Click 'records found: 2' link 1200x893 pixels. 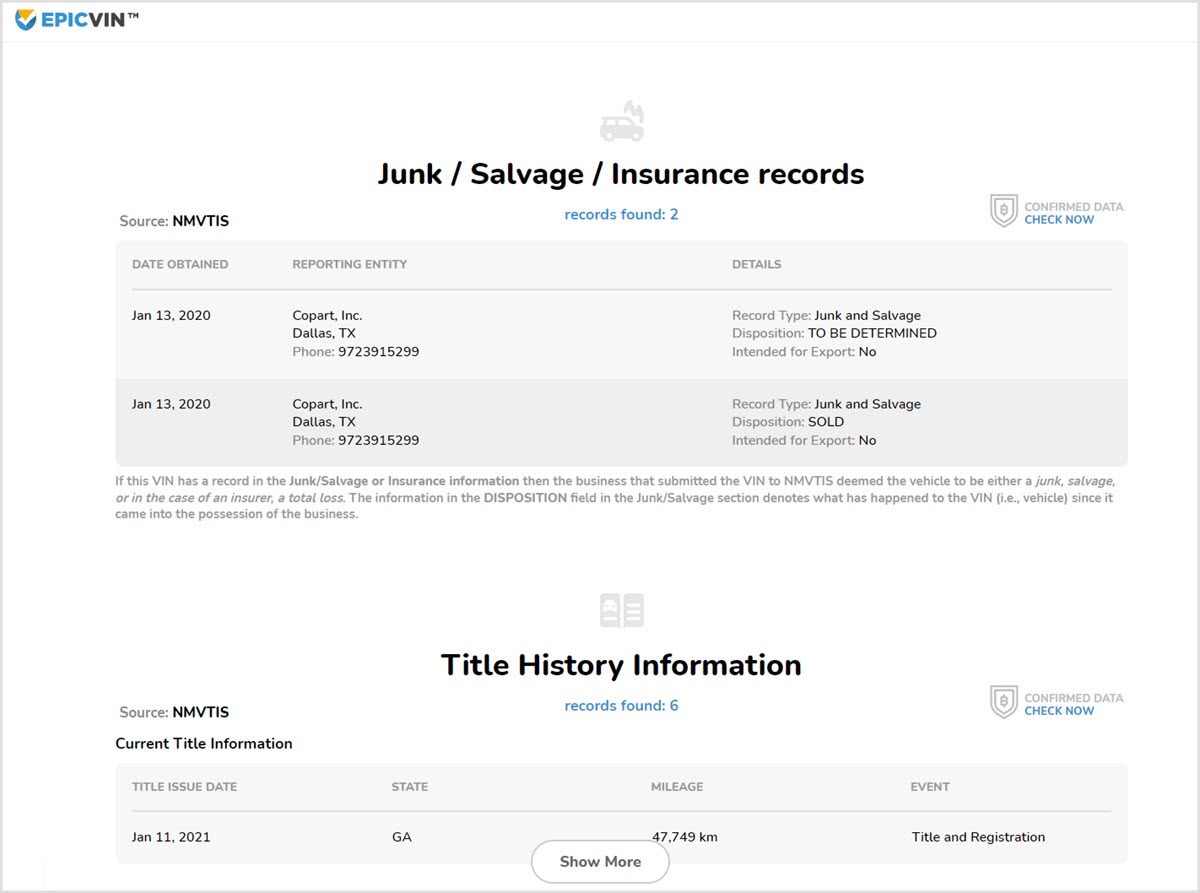click(x=621, y=214)
